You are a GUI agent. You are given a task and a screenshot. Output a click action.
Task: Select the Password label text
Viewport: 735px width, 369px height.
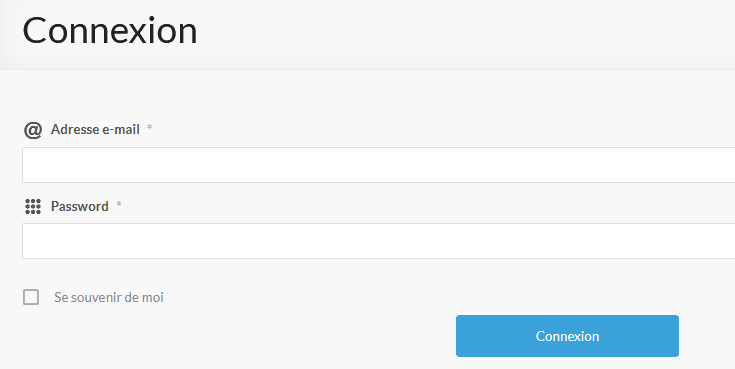[80, 206]
